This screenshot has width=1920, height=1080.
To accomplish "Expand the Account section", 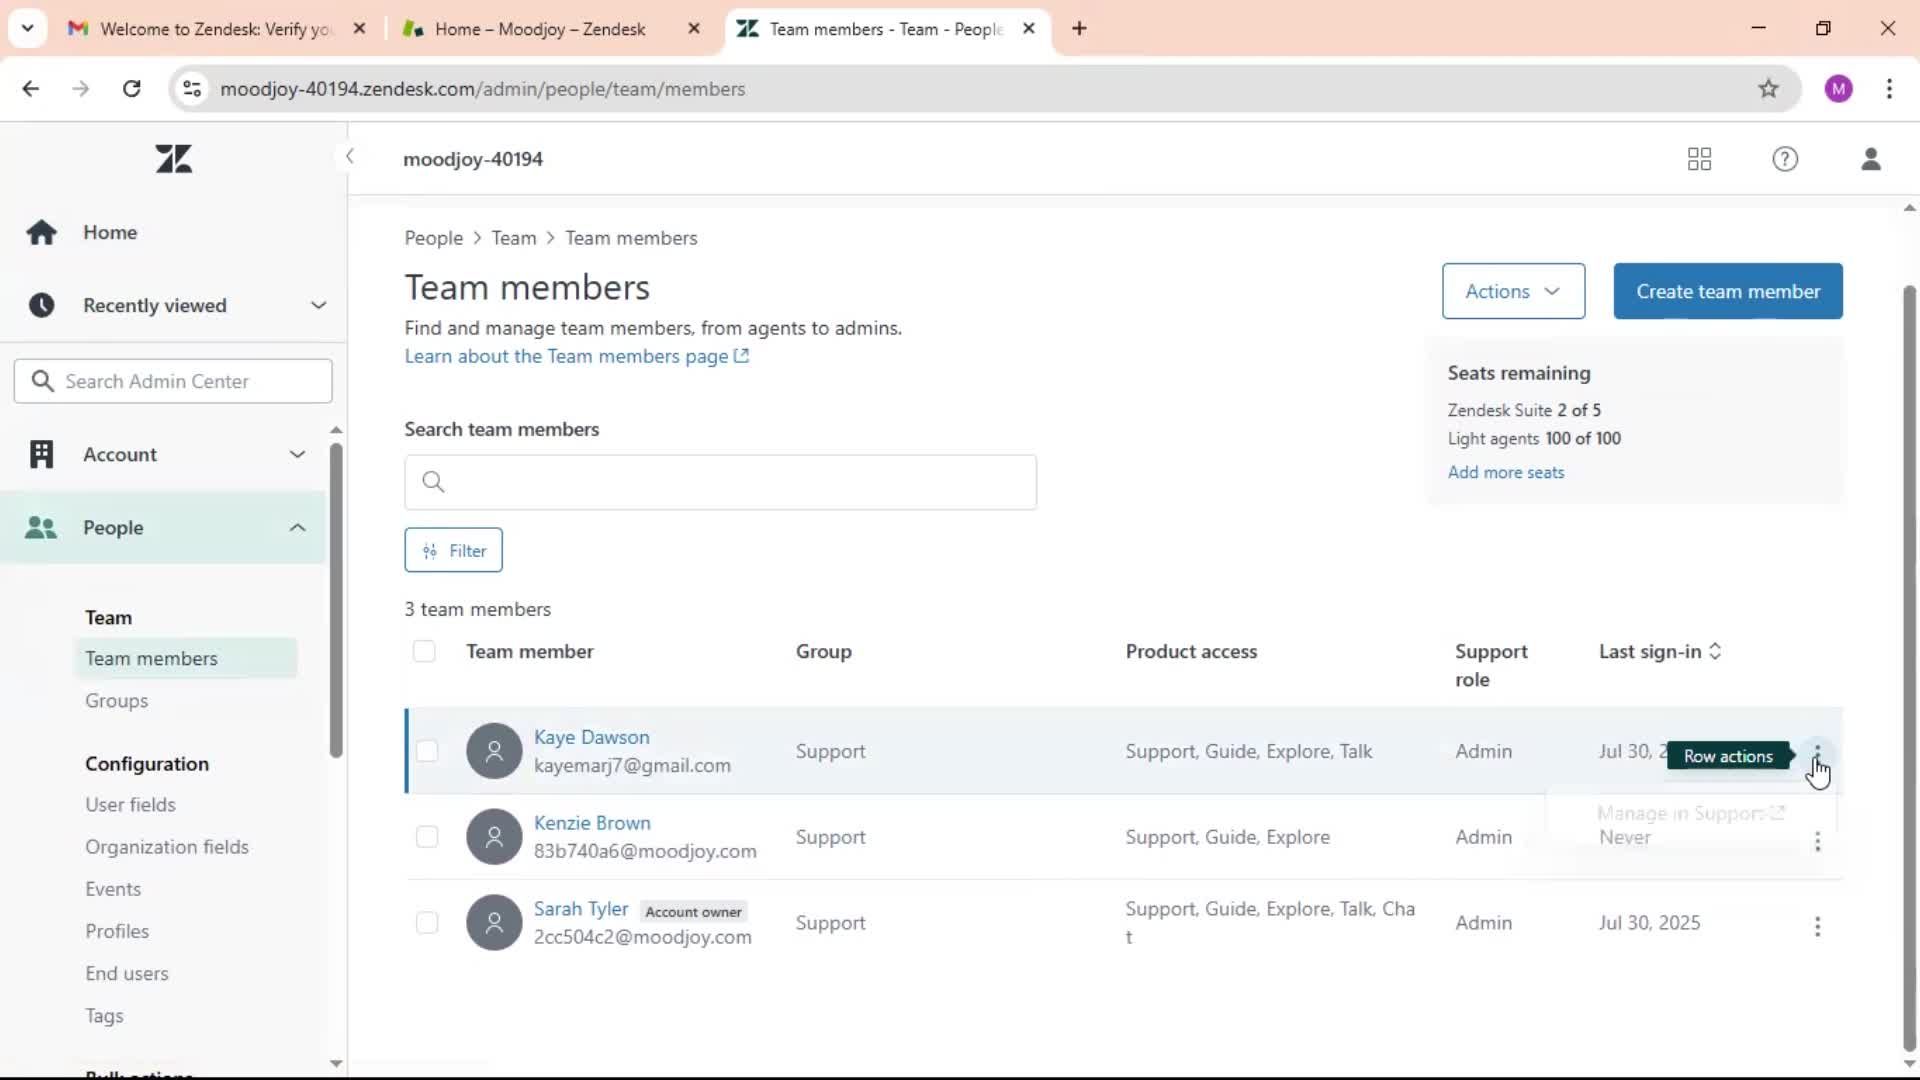I will point(297,454).
